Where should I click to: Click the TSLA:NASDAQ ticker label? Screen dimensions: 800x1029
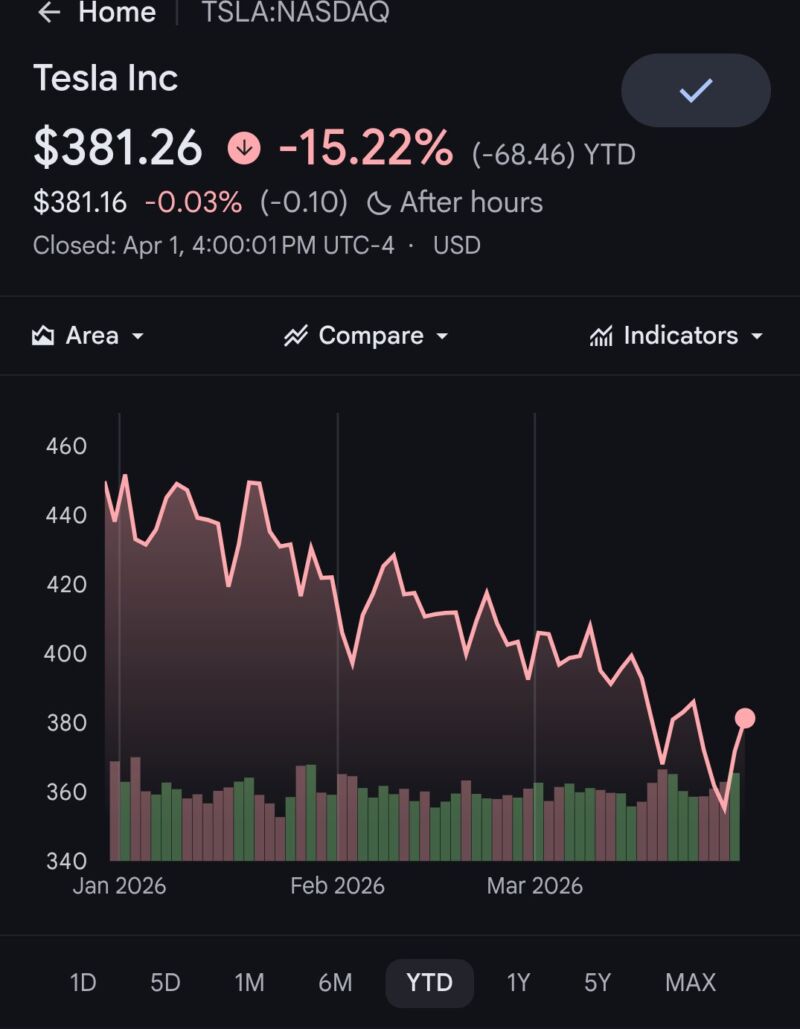295,13
